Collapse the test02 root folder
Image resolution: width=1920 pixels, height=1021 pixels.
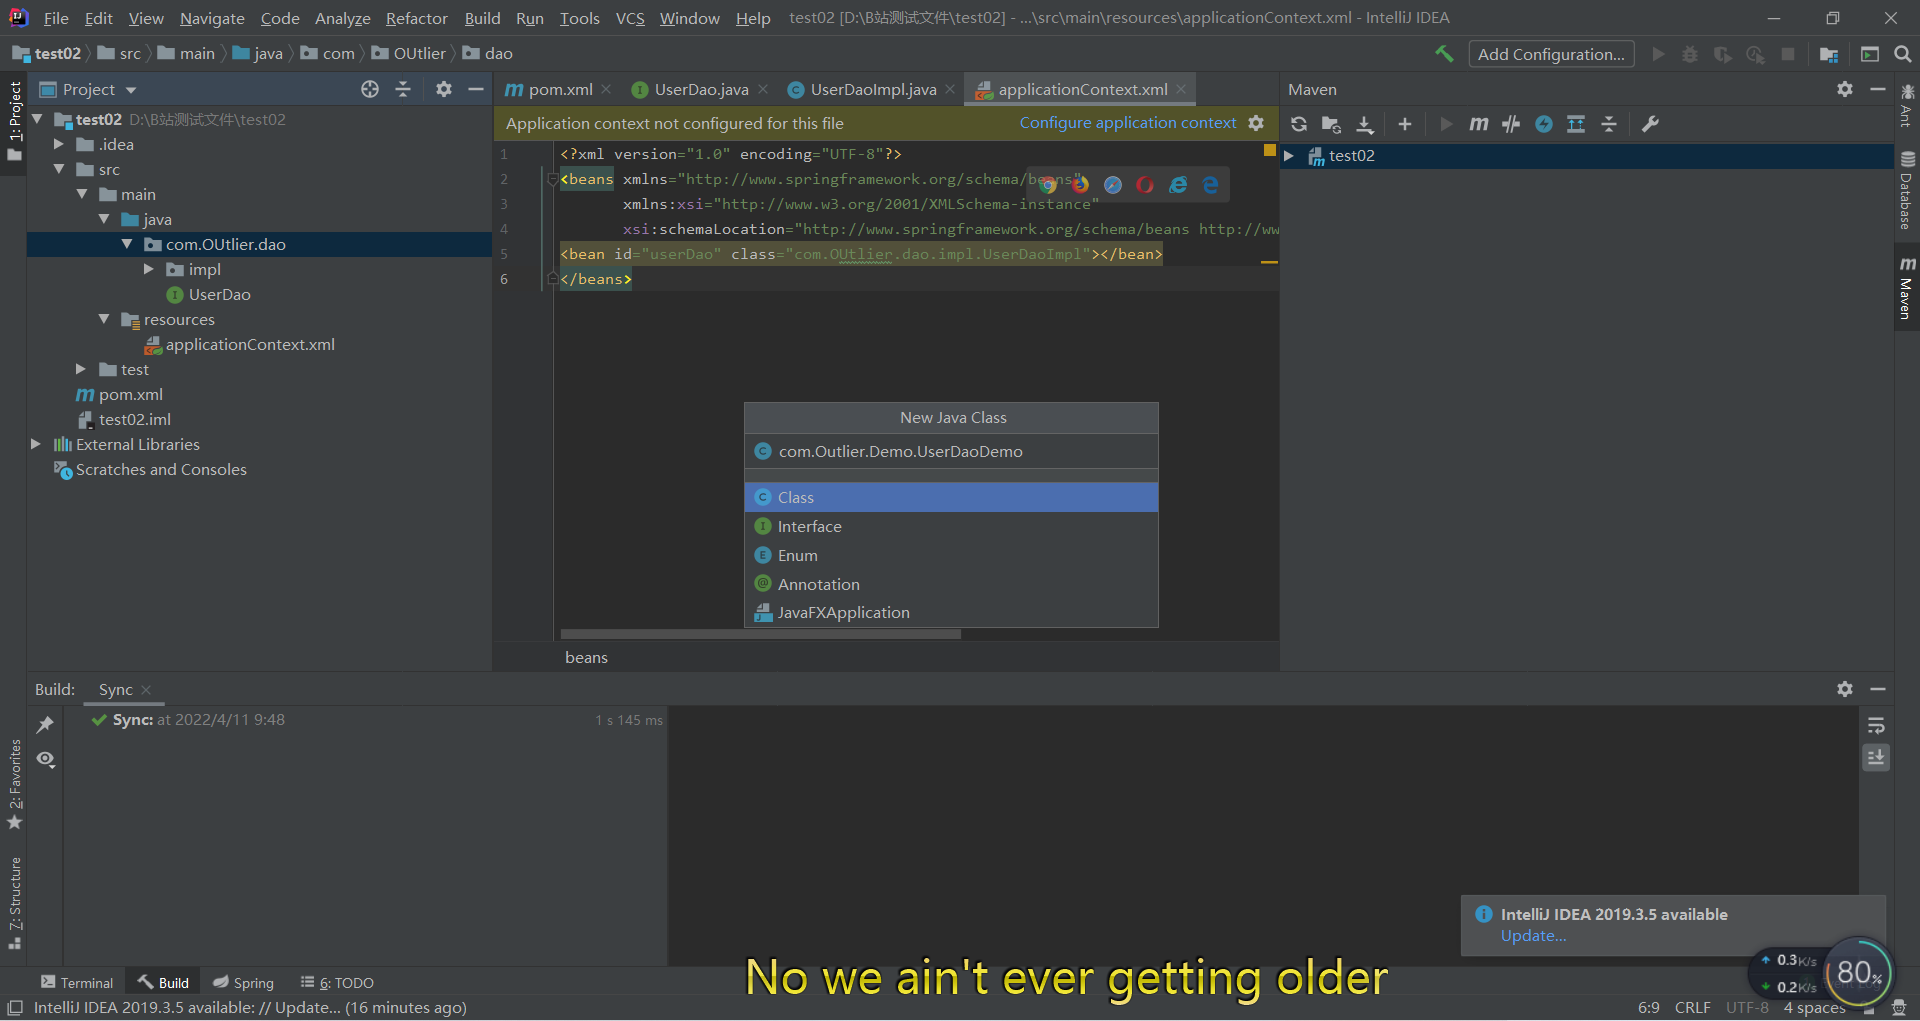38,119
